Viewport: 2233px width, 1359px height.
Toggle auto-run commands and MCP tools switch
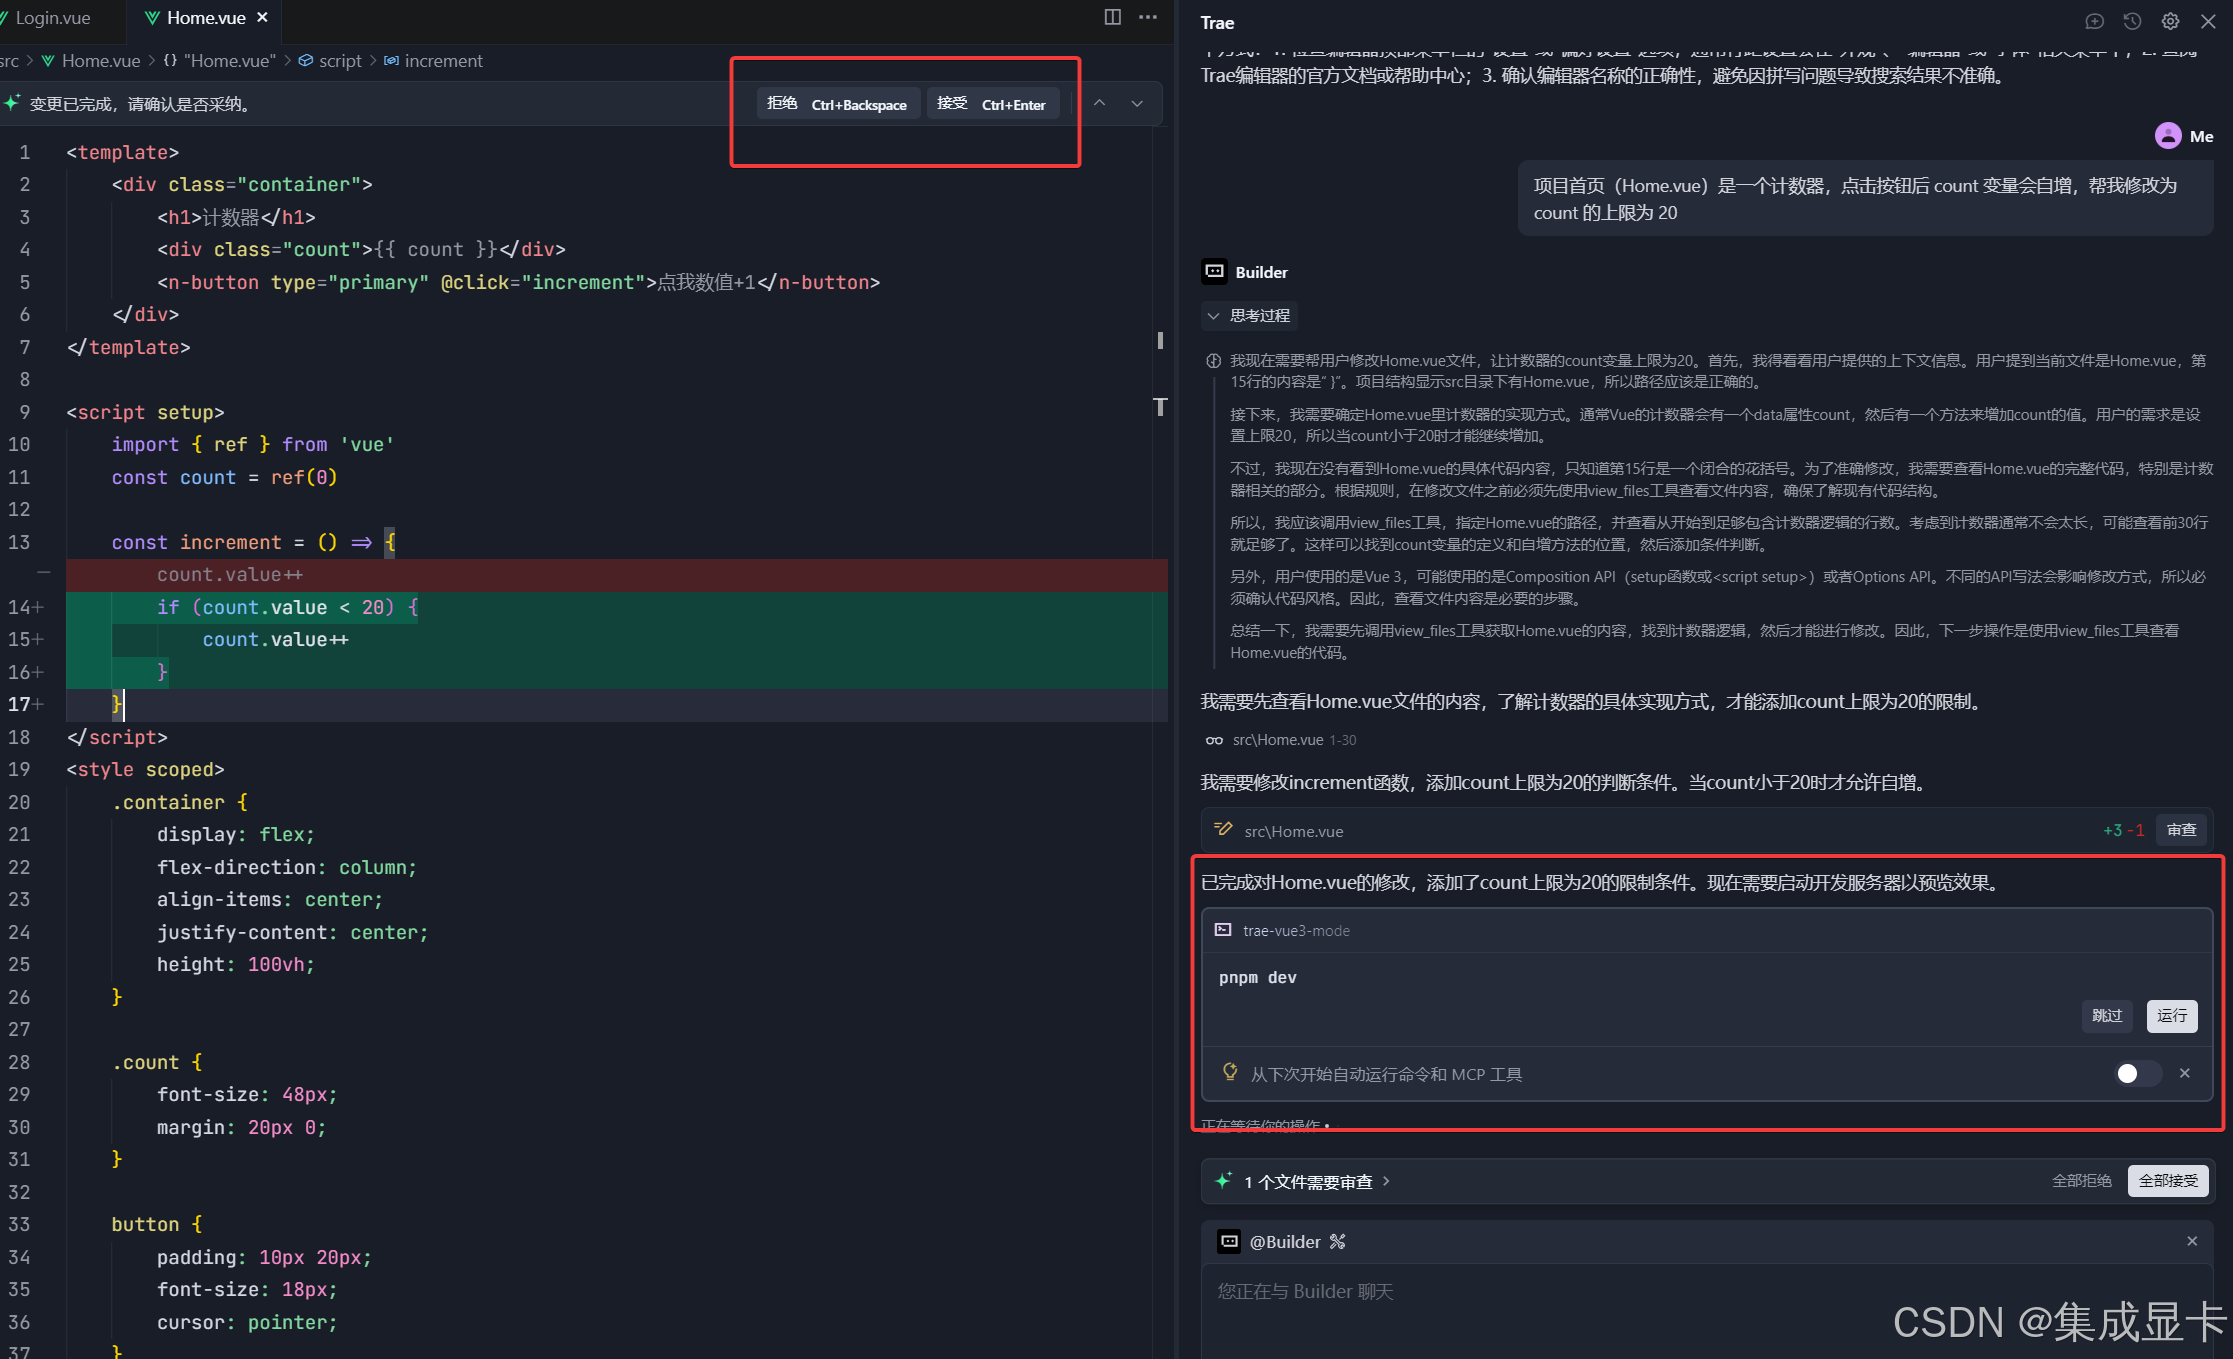pyautogui.click(x=2138, y=1073)
